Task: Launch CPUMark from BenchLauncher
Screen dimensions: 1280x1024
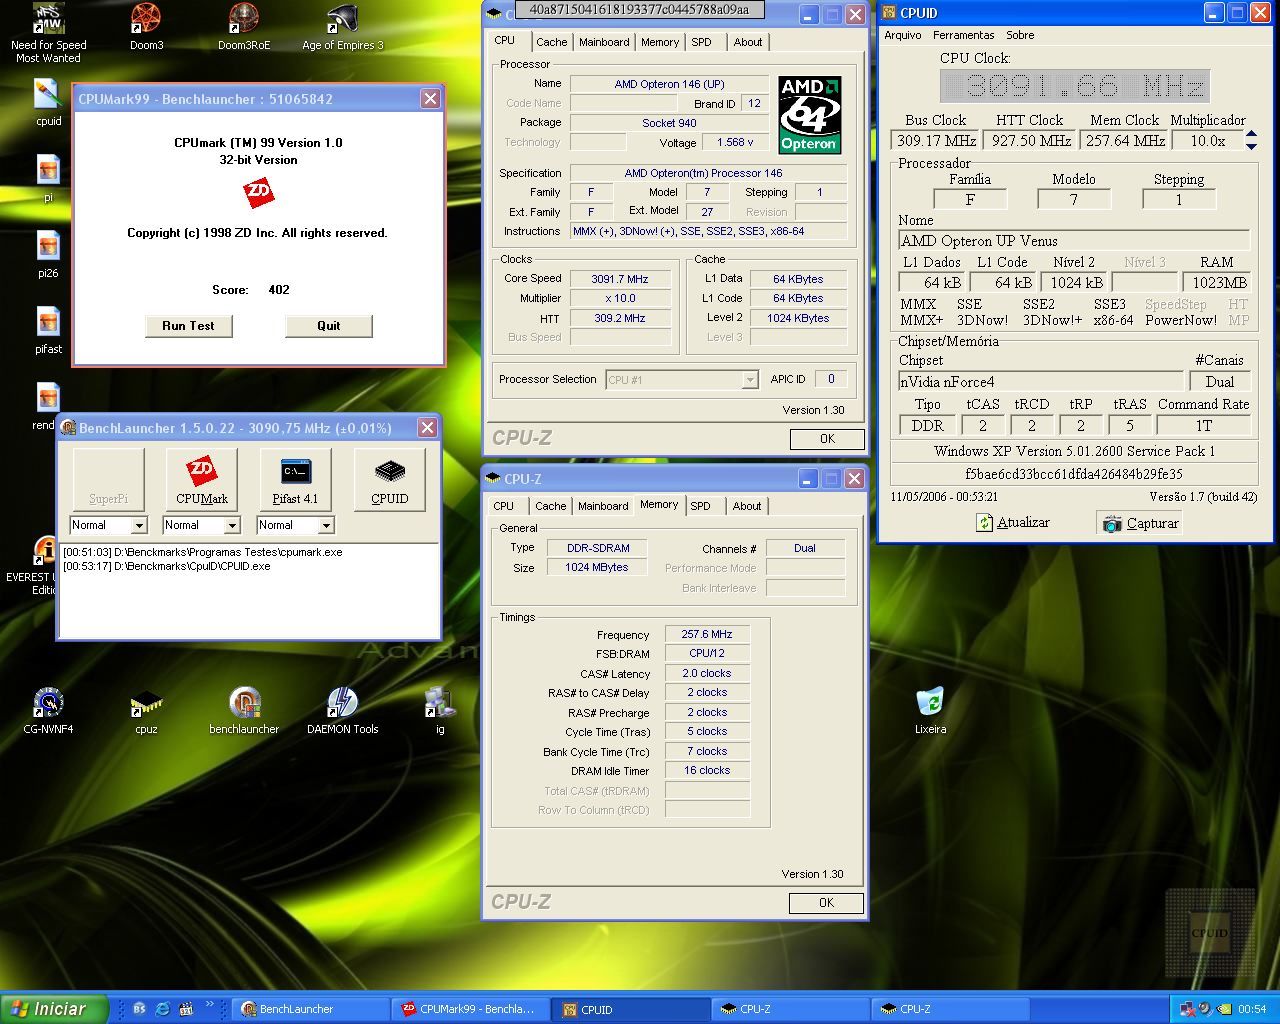Action: (202, 479)
